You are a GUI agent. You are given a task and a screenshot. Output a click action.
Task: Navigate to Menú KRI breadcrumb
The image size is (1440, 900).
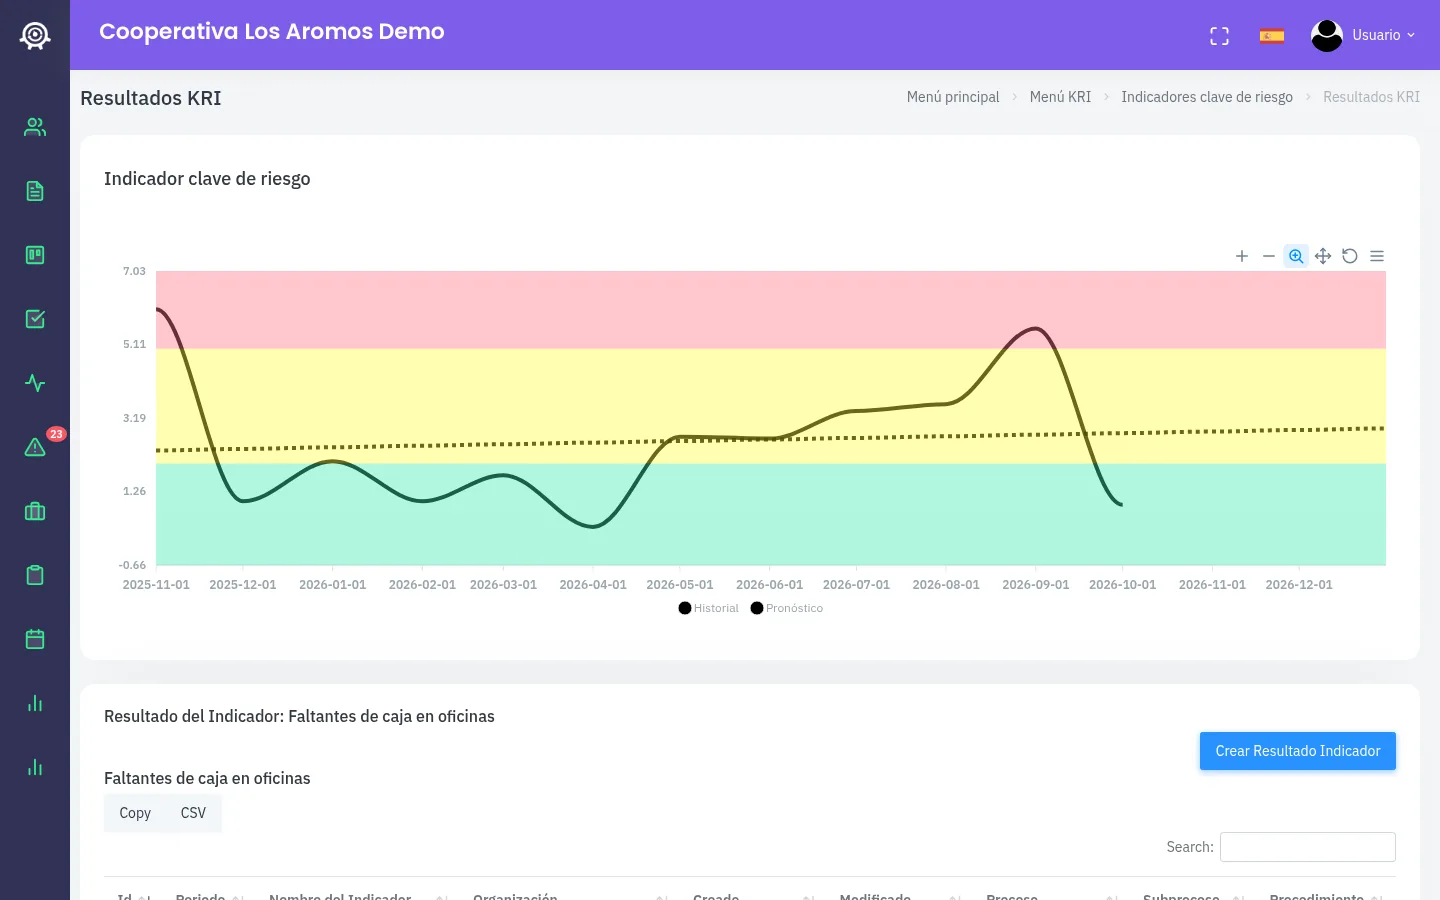point(1060,97)
